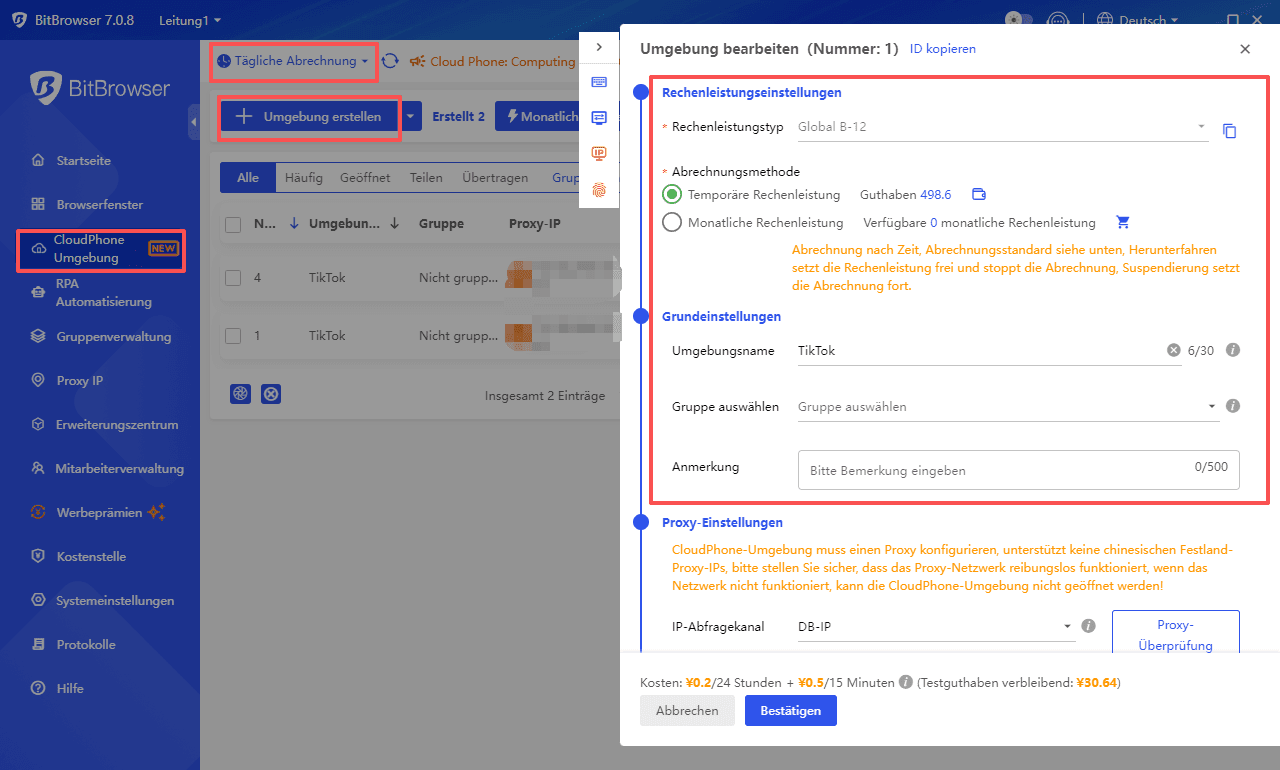This screenshot has height=770, width=1280.
Task: Click the info icon in Kosten line
Action: coord(906,682)
